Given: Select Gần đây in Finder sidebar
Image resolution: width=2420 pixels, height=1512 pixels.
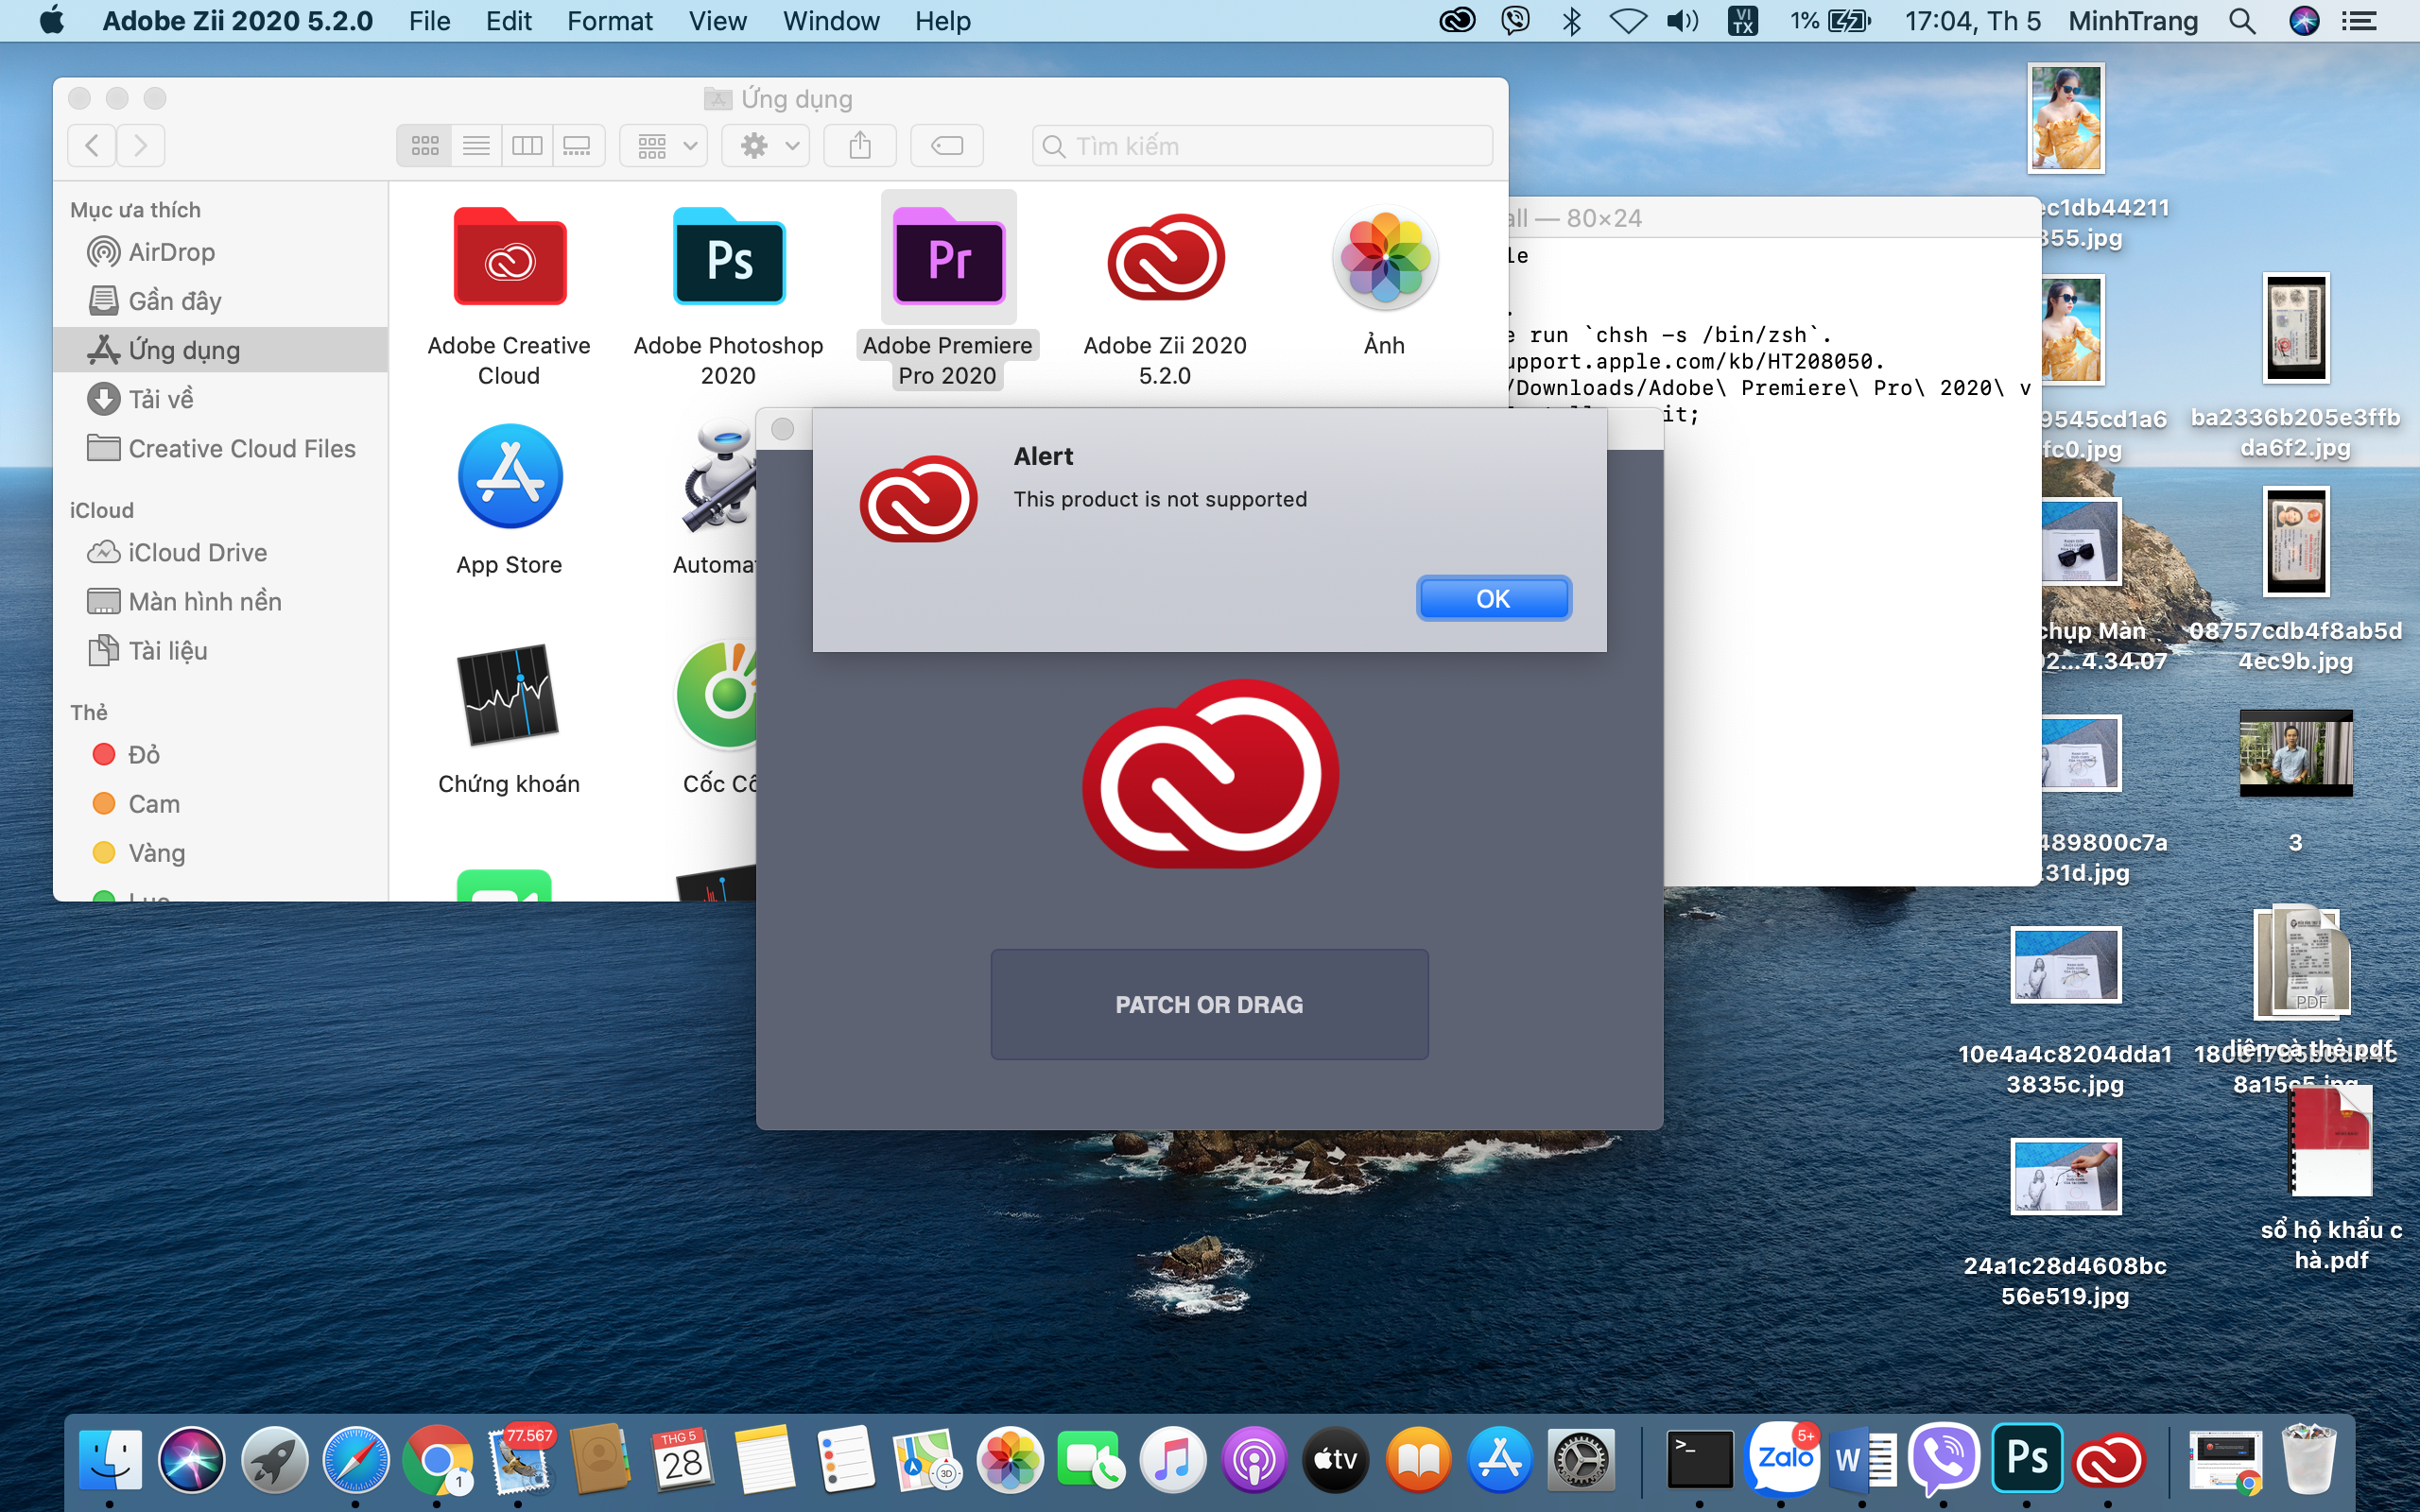Looking at the screenshot, I should tap(220, 301).
